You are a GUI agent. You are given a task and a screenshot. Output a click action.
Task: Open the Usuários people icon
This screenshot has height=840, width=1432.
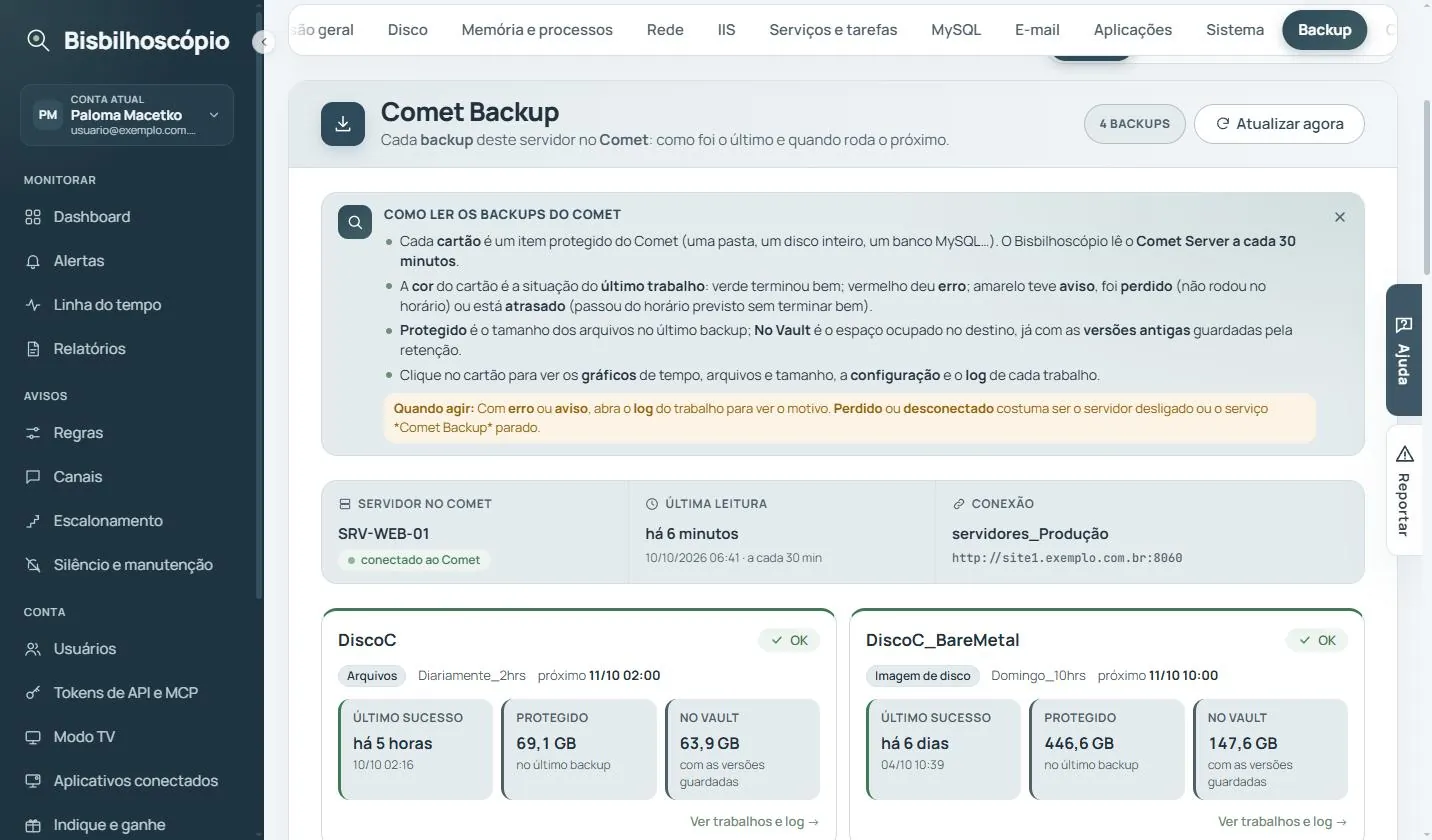[33, 649]
